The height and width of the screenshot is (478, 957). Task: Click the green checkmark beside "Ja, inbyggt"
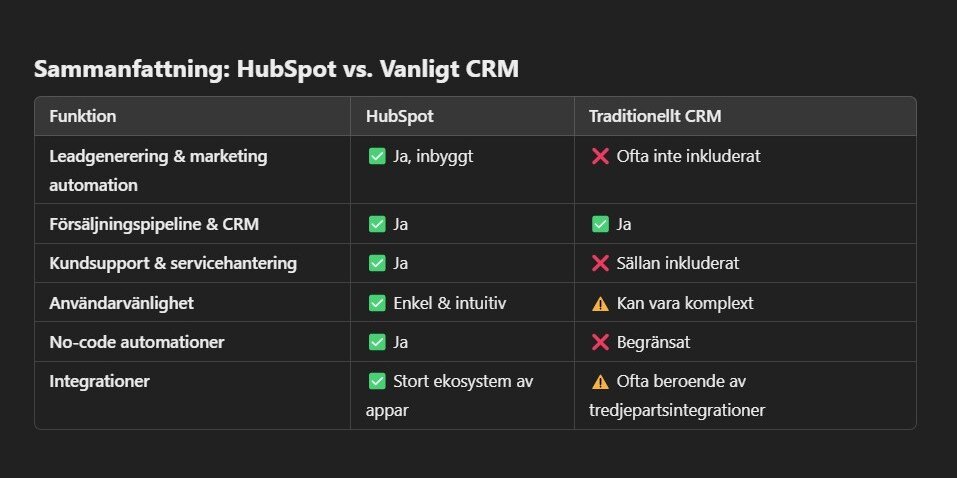tap(377, 156)
